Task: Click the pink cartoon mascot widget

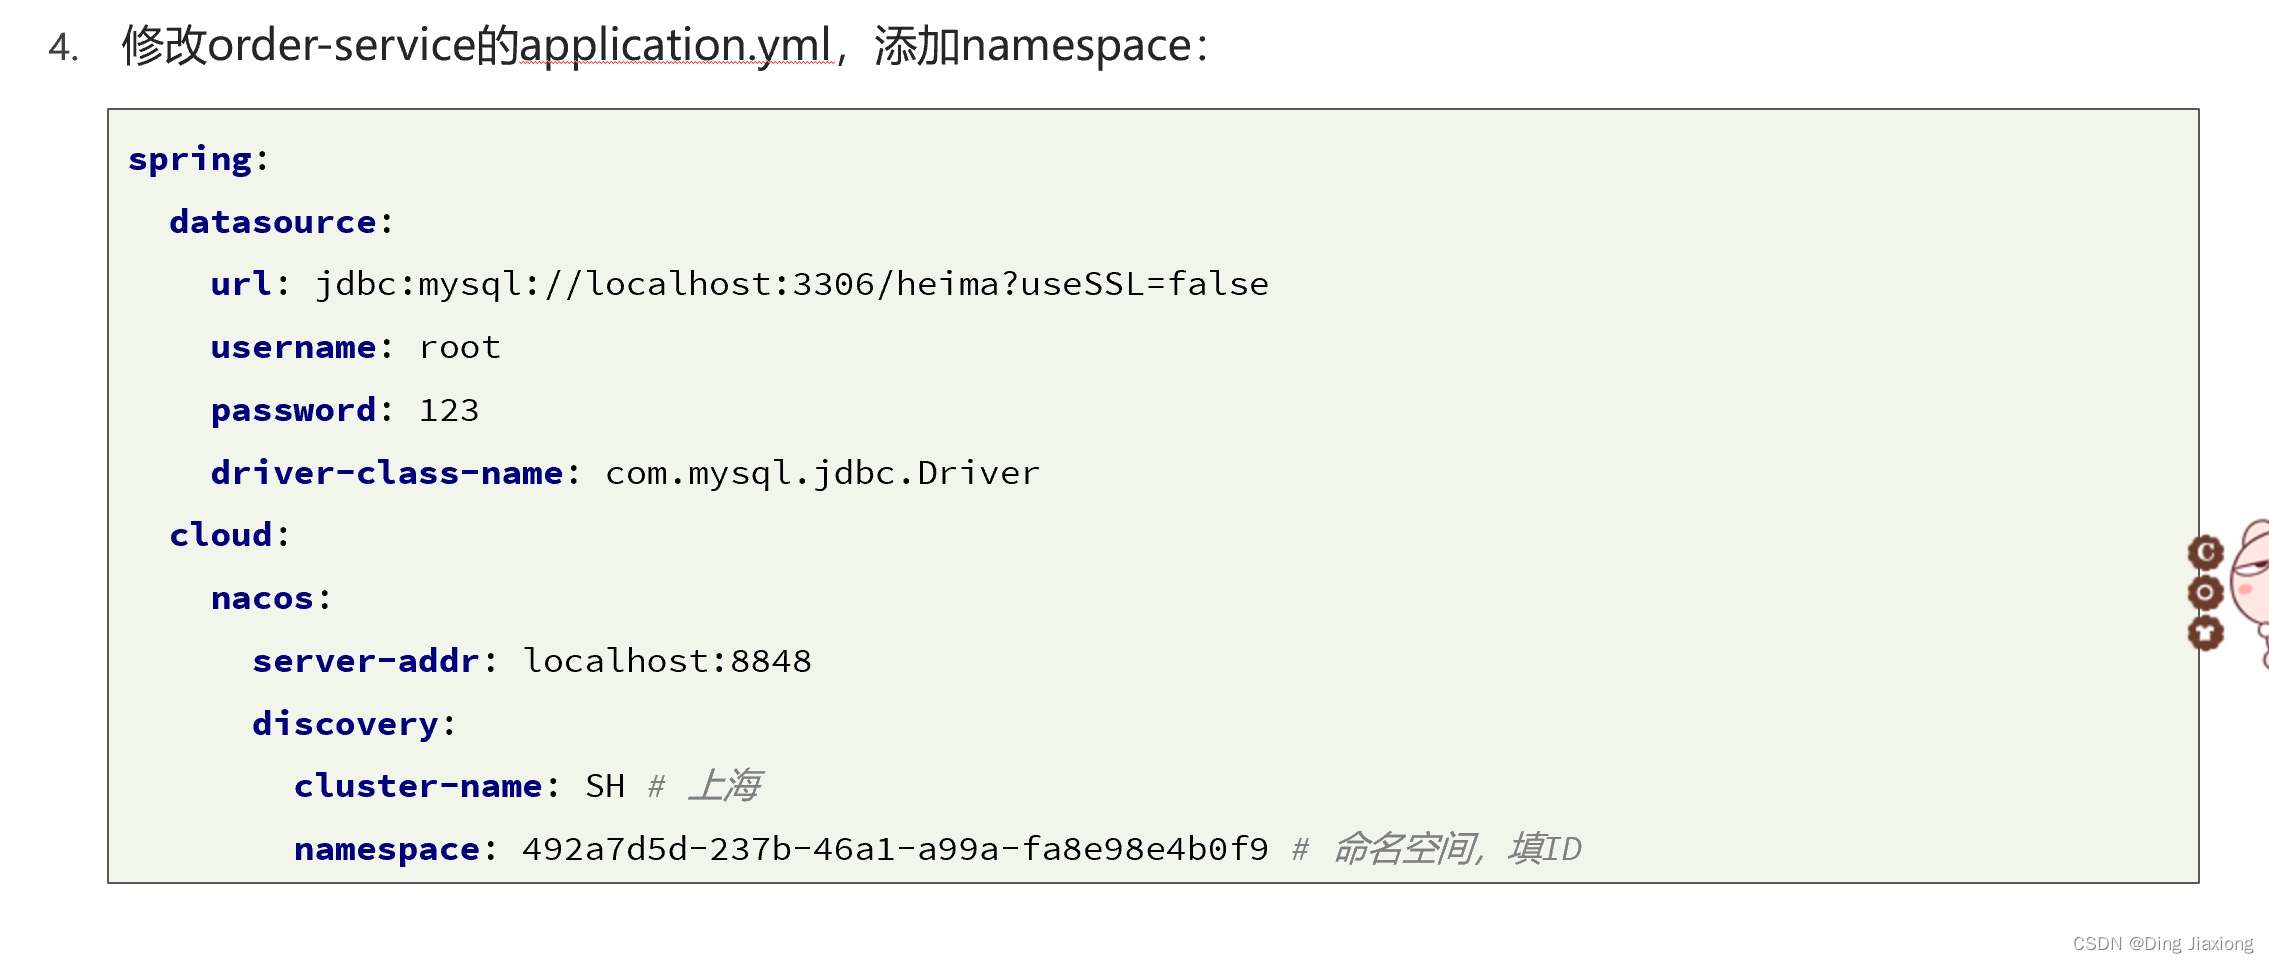Action: coord(2250,592)
